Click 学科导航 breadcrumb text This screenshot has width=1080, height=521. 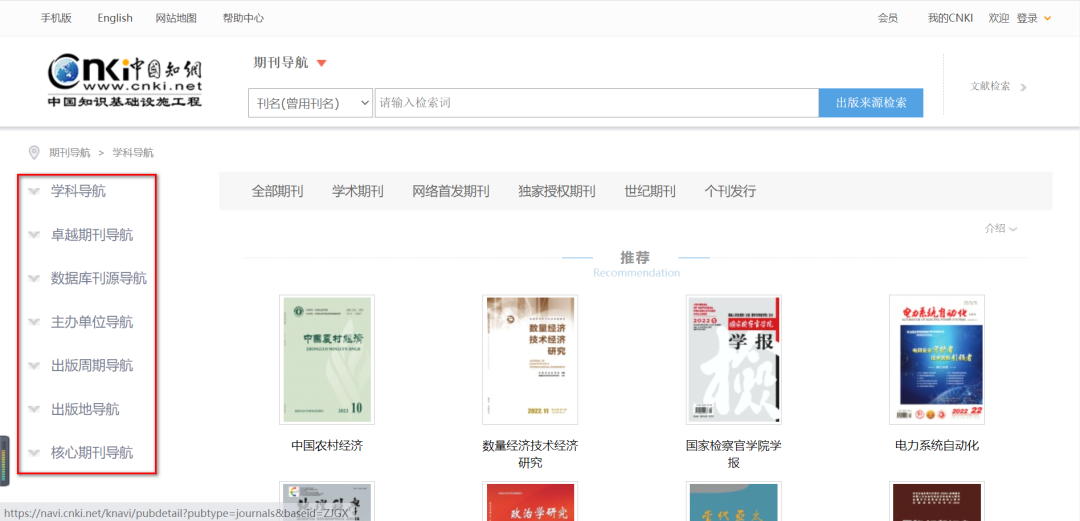pos(133,153)
